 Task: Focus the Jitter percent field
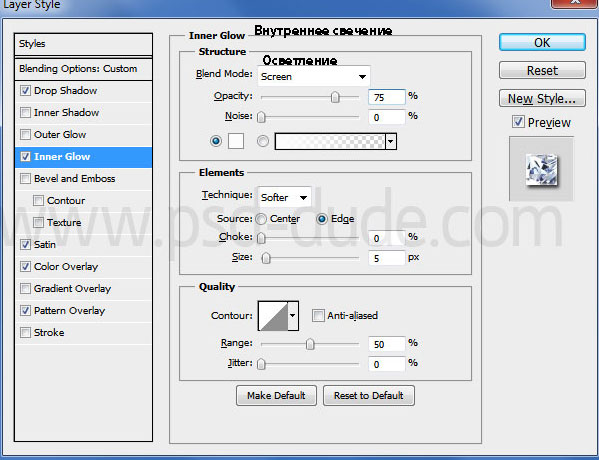pyautogui.click(x=387, y=364)
